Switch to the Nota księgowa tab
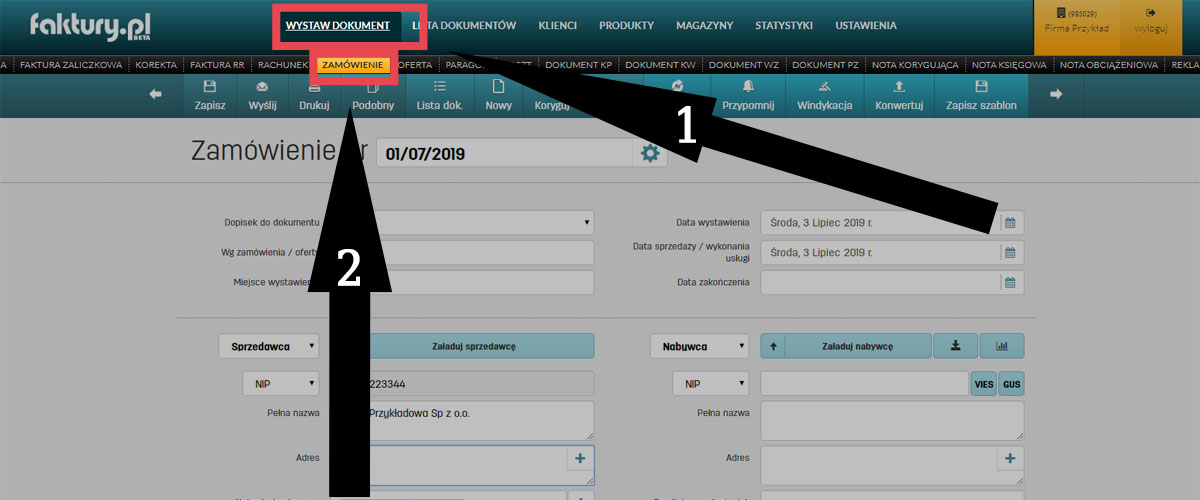 pyautogui.click(x=1009, y=65)
